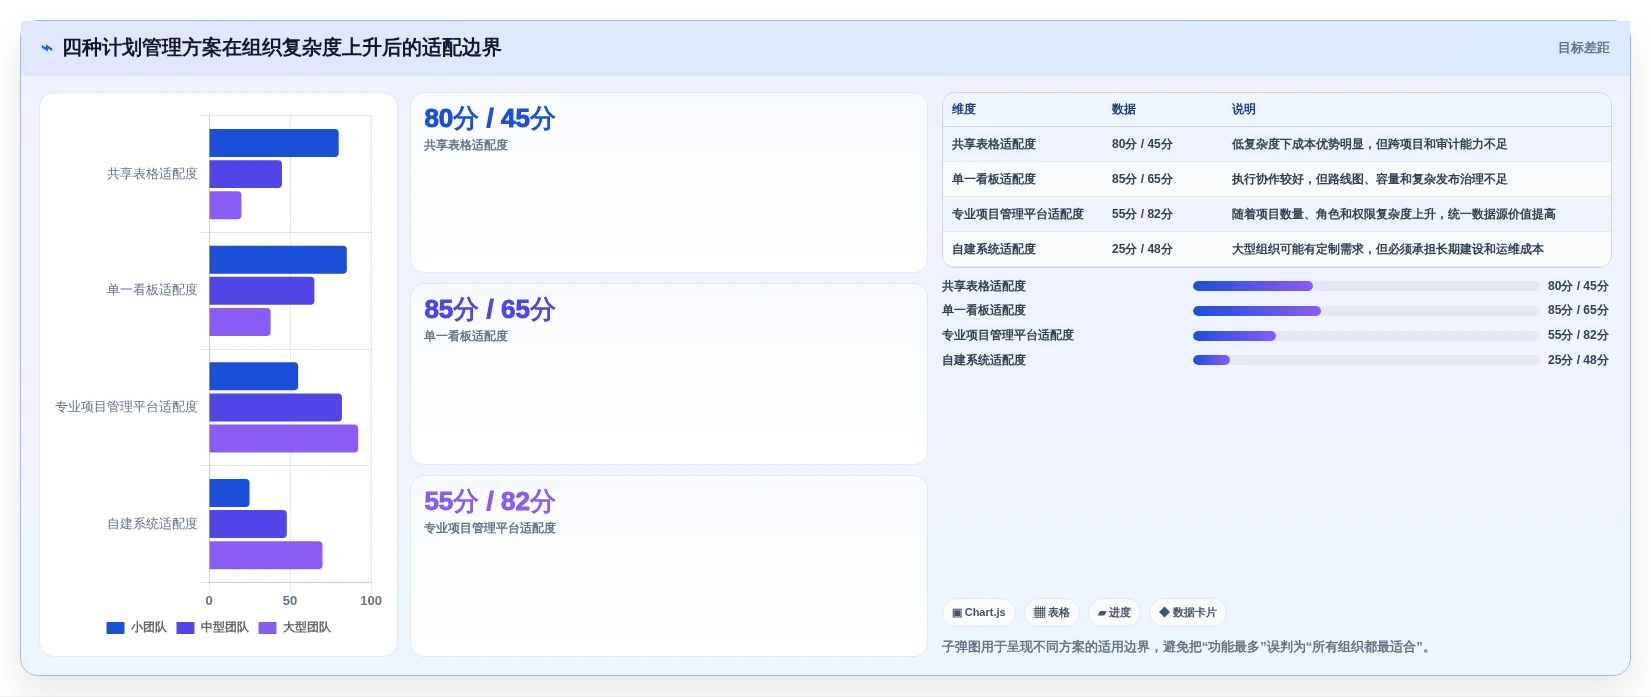
Task: Select the 专业项目管理平台适配度 cell in the table
Action: pyautogui.click(x=1018, y=215)
